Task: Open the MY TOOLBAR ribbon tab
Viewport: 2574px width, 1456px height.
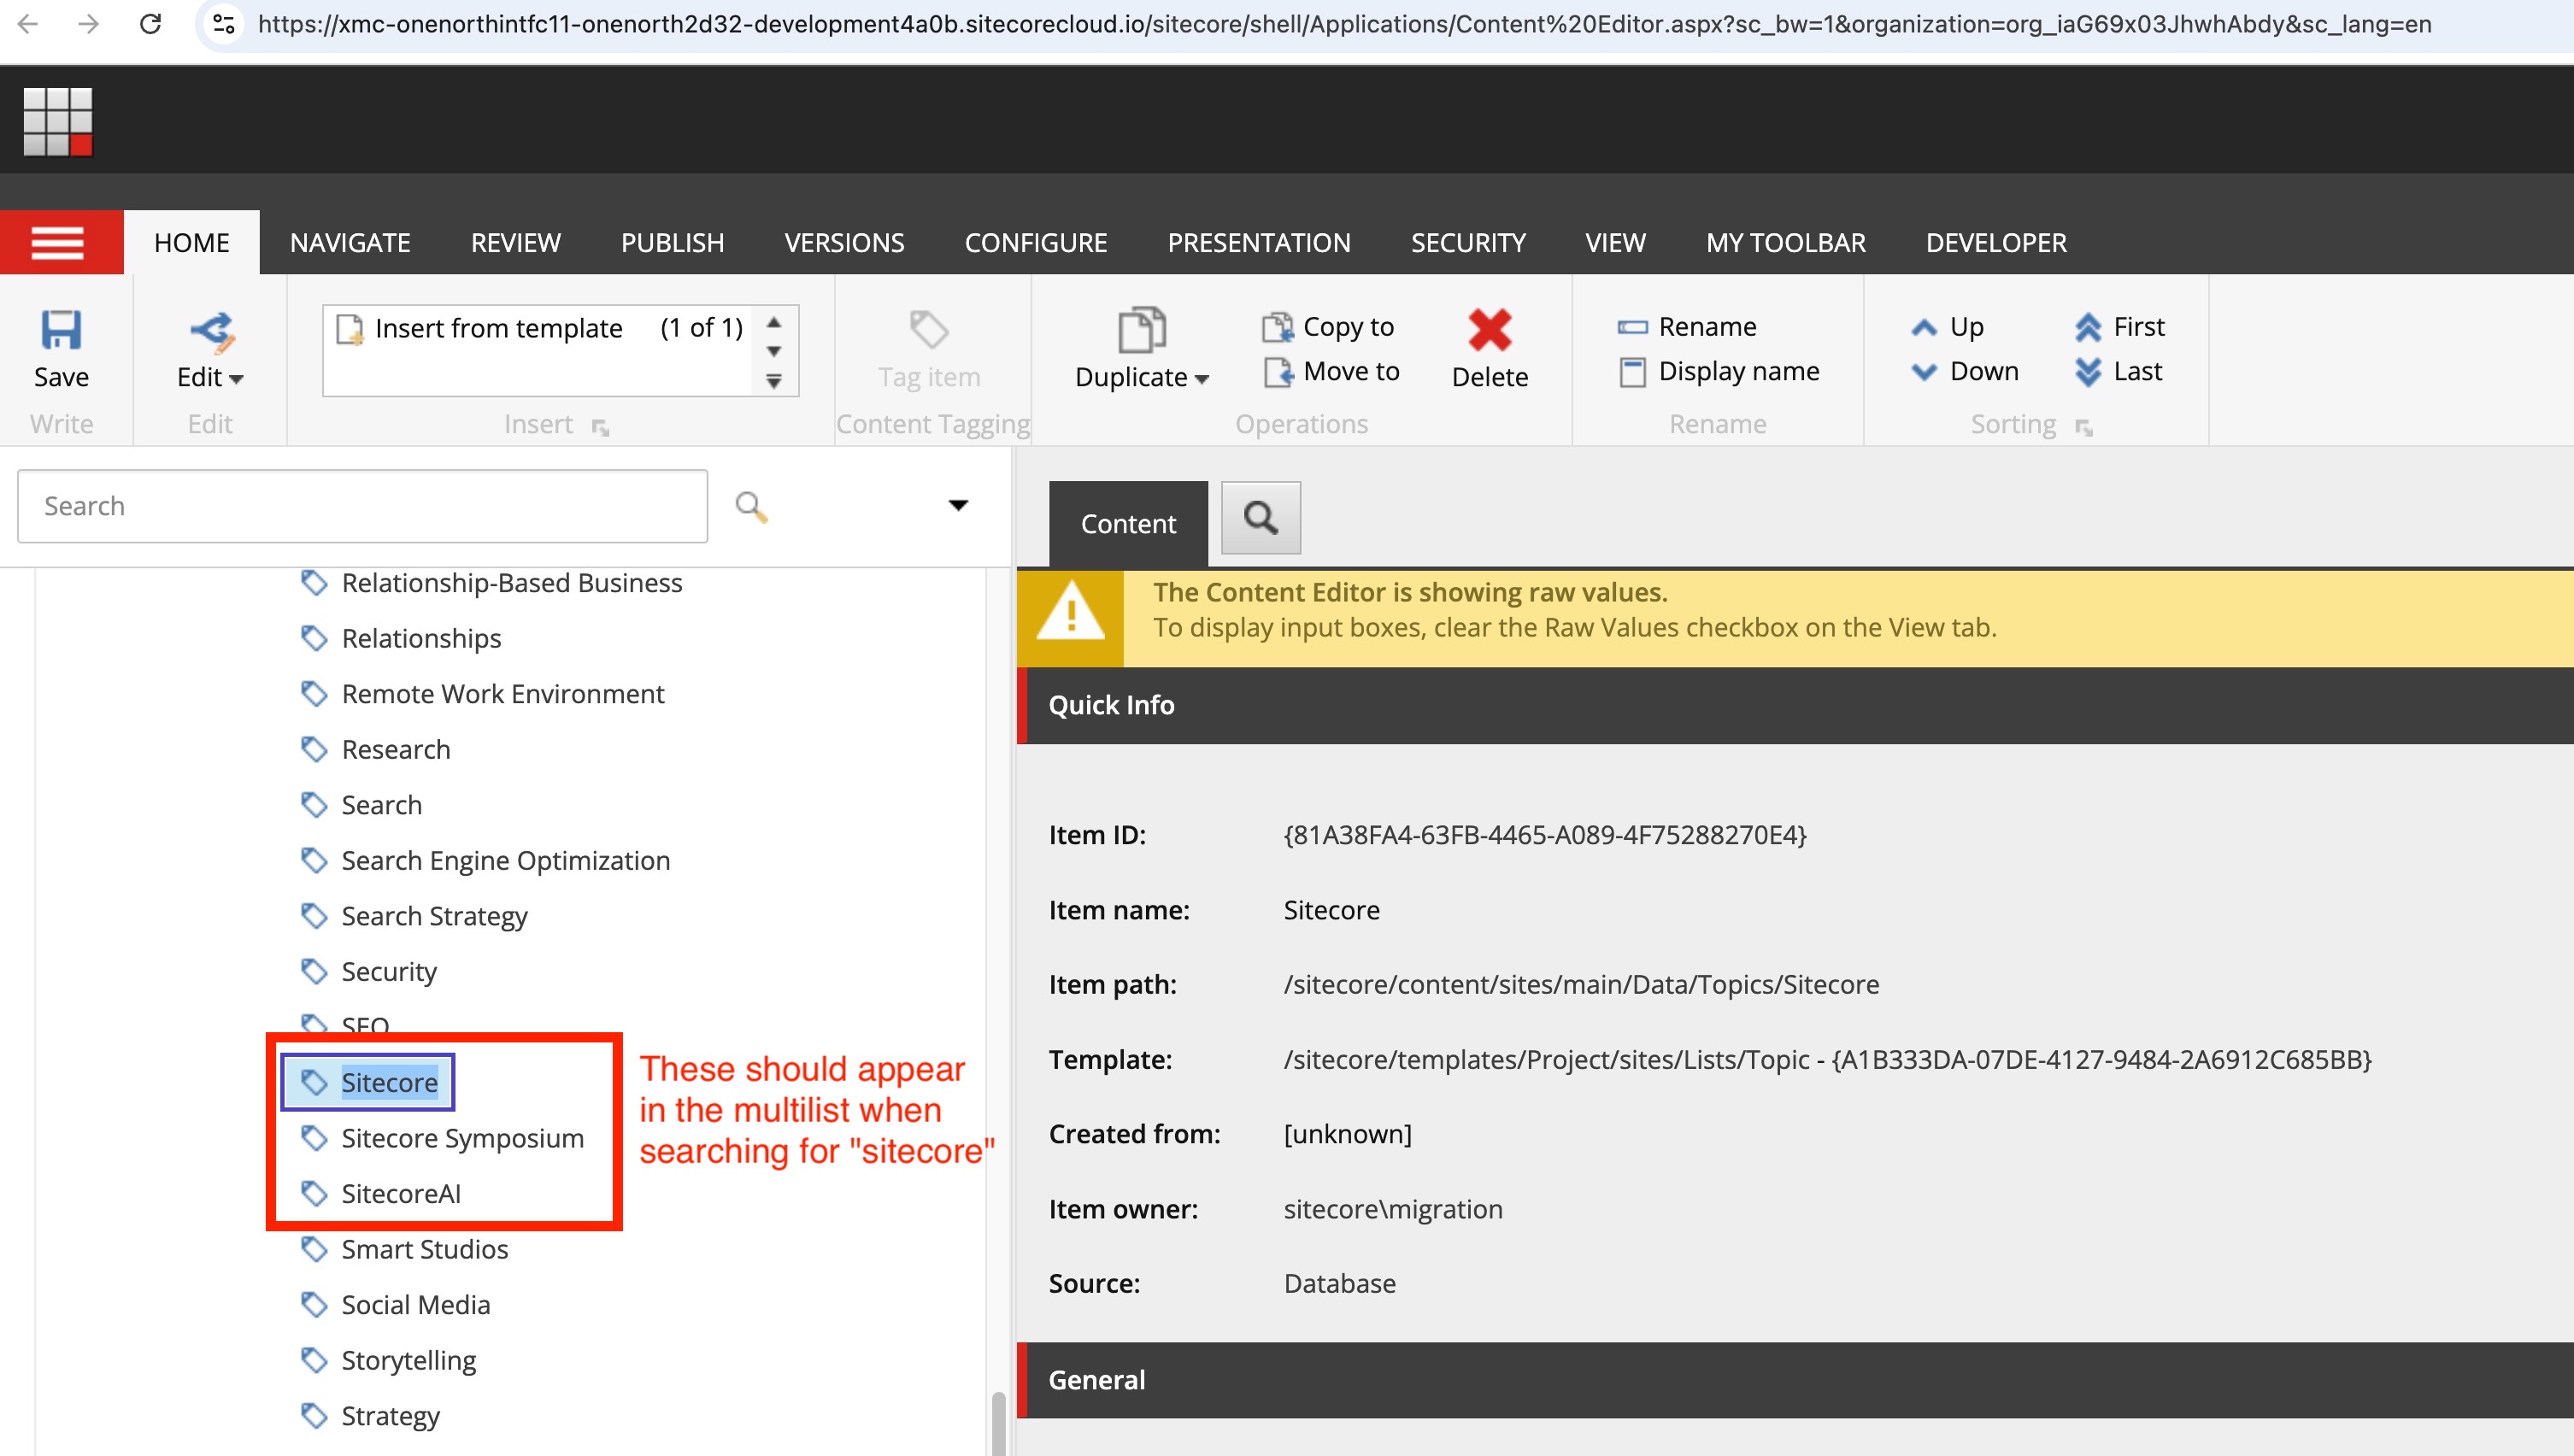Action: pyautogui.click(x=1786, y=242)
